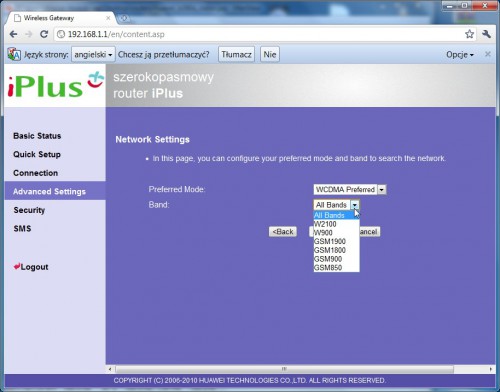
Task: Click the <Back button
Action: tap(283, 232)
